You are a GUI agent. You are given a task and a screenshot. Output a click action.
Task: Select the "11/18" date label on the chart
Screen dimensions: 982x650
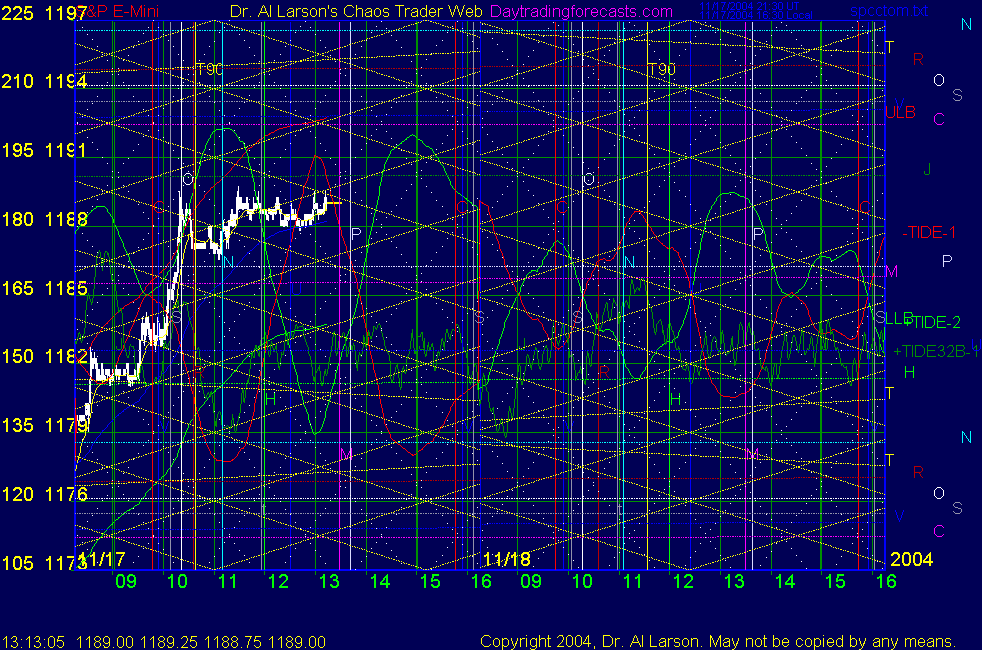tap(507, 559)
